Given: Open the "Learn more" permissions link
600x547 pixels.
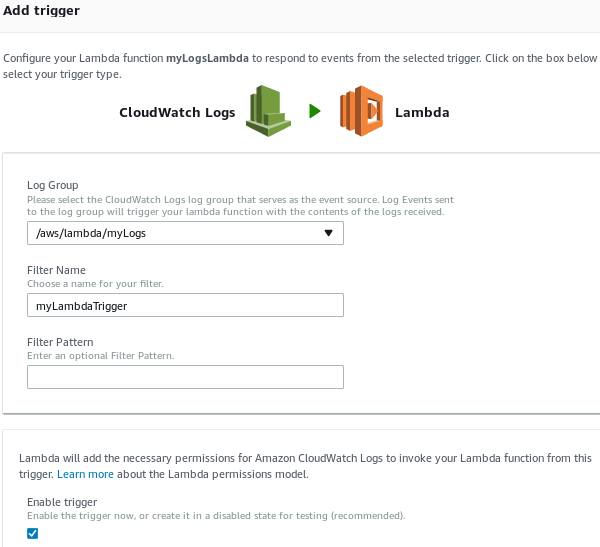Looking at the screenshot, I should [x=85, y=473].
